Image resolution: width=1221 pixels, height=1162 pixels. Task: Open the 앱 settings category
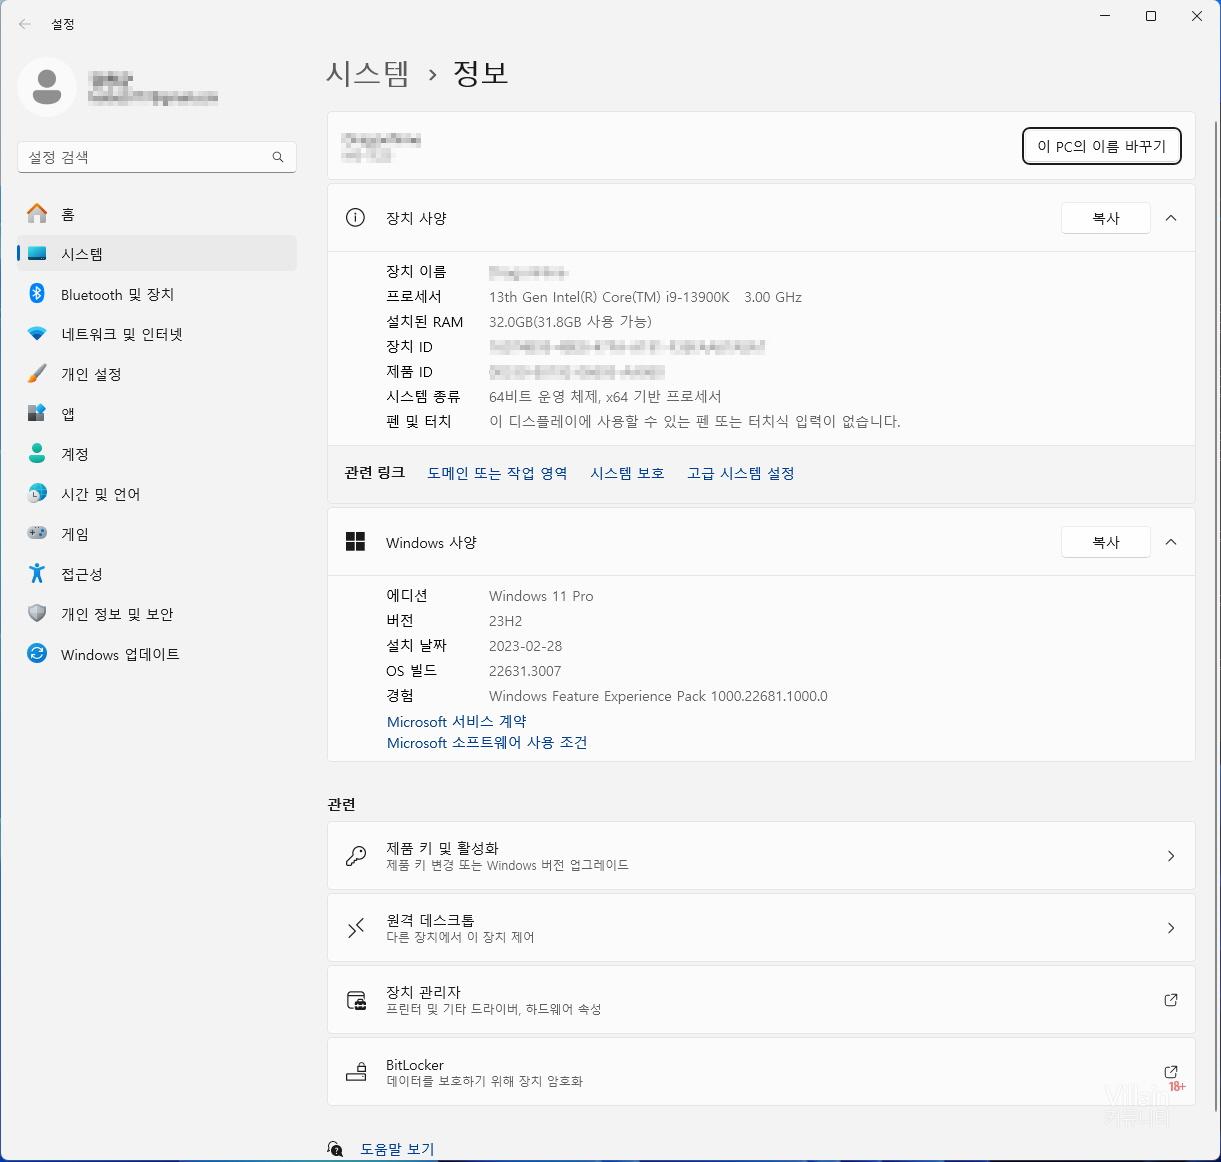point(68,414)
